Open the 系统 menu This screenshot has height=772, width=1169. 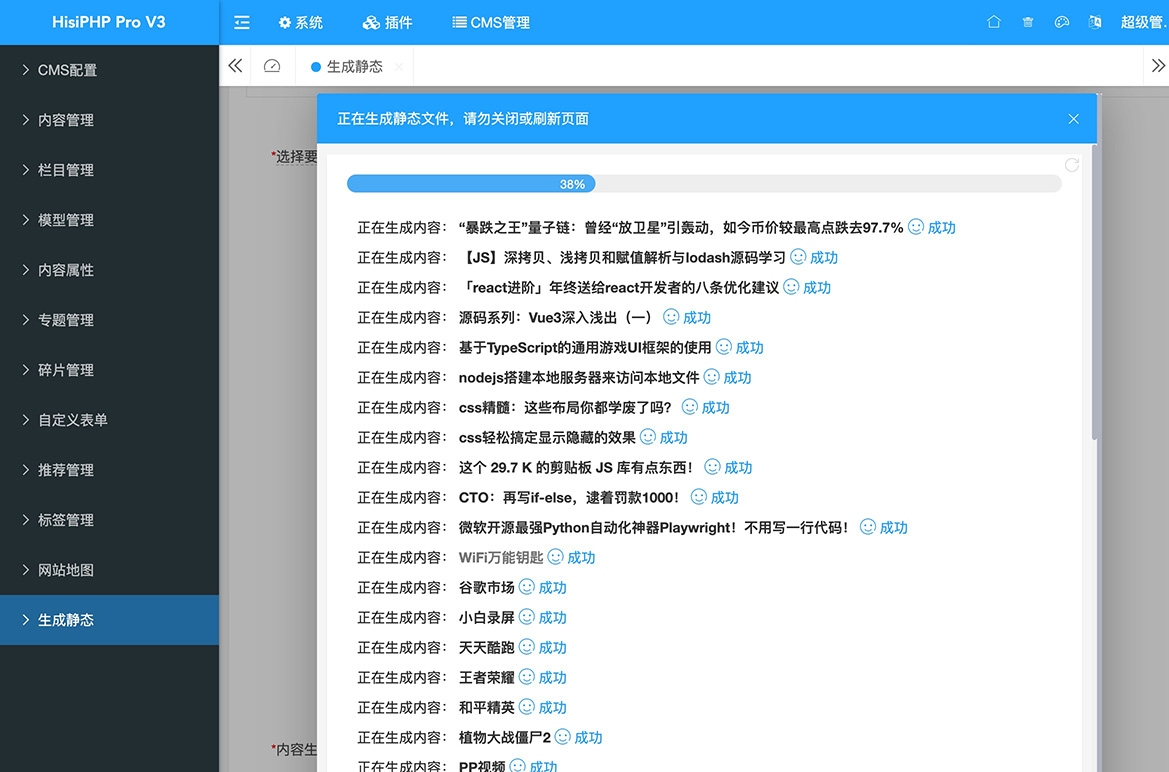pos(301,22)
